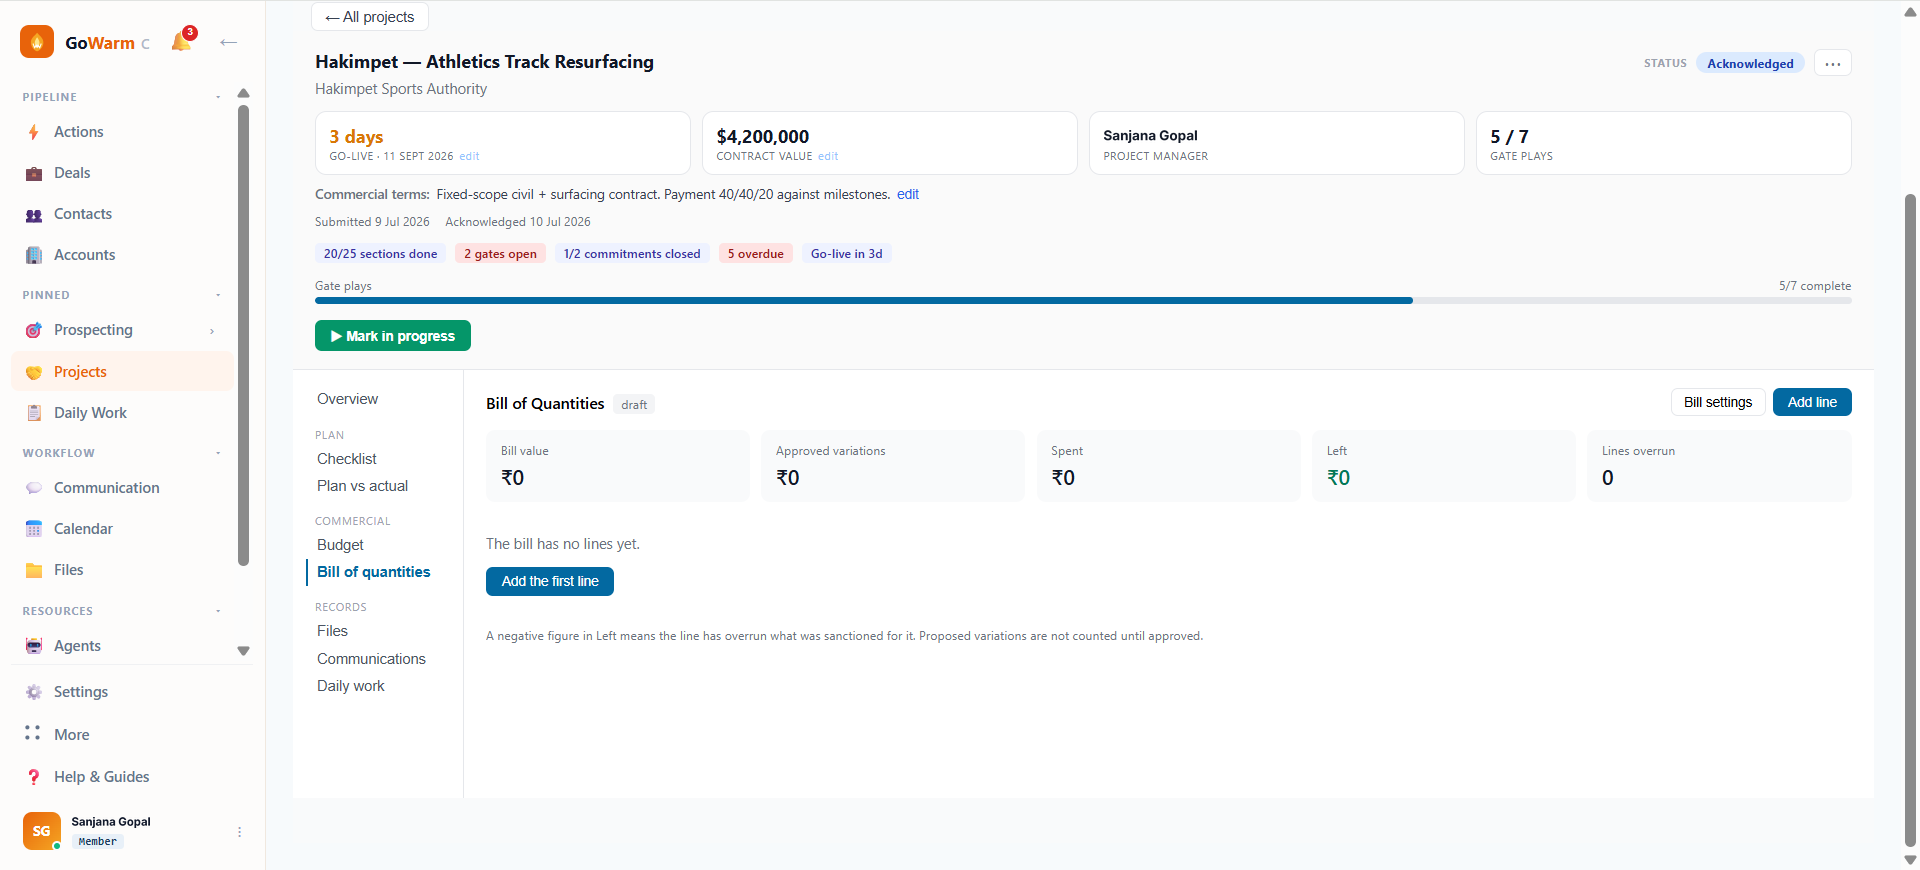This screenshot has width=1920, height=870.
Task: Collapse the PIPELINE section
Action: click(218, 97)
